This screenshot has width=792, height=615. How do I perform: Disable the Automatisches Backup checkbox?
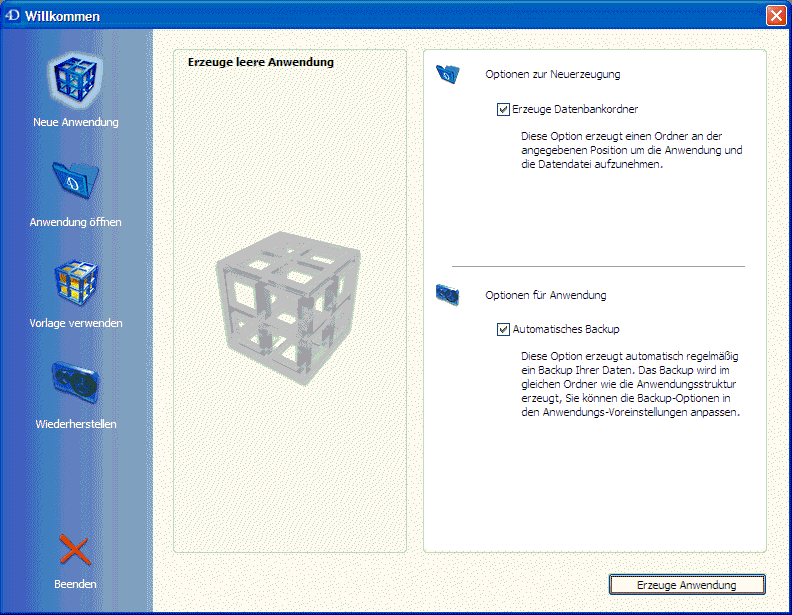pyautogui.click(x=503, y=329)
